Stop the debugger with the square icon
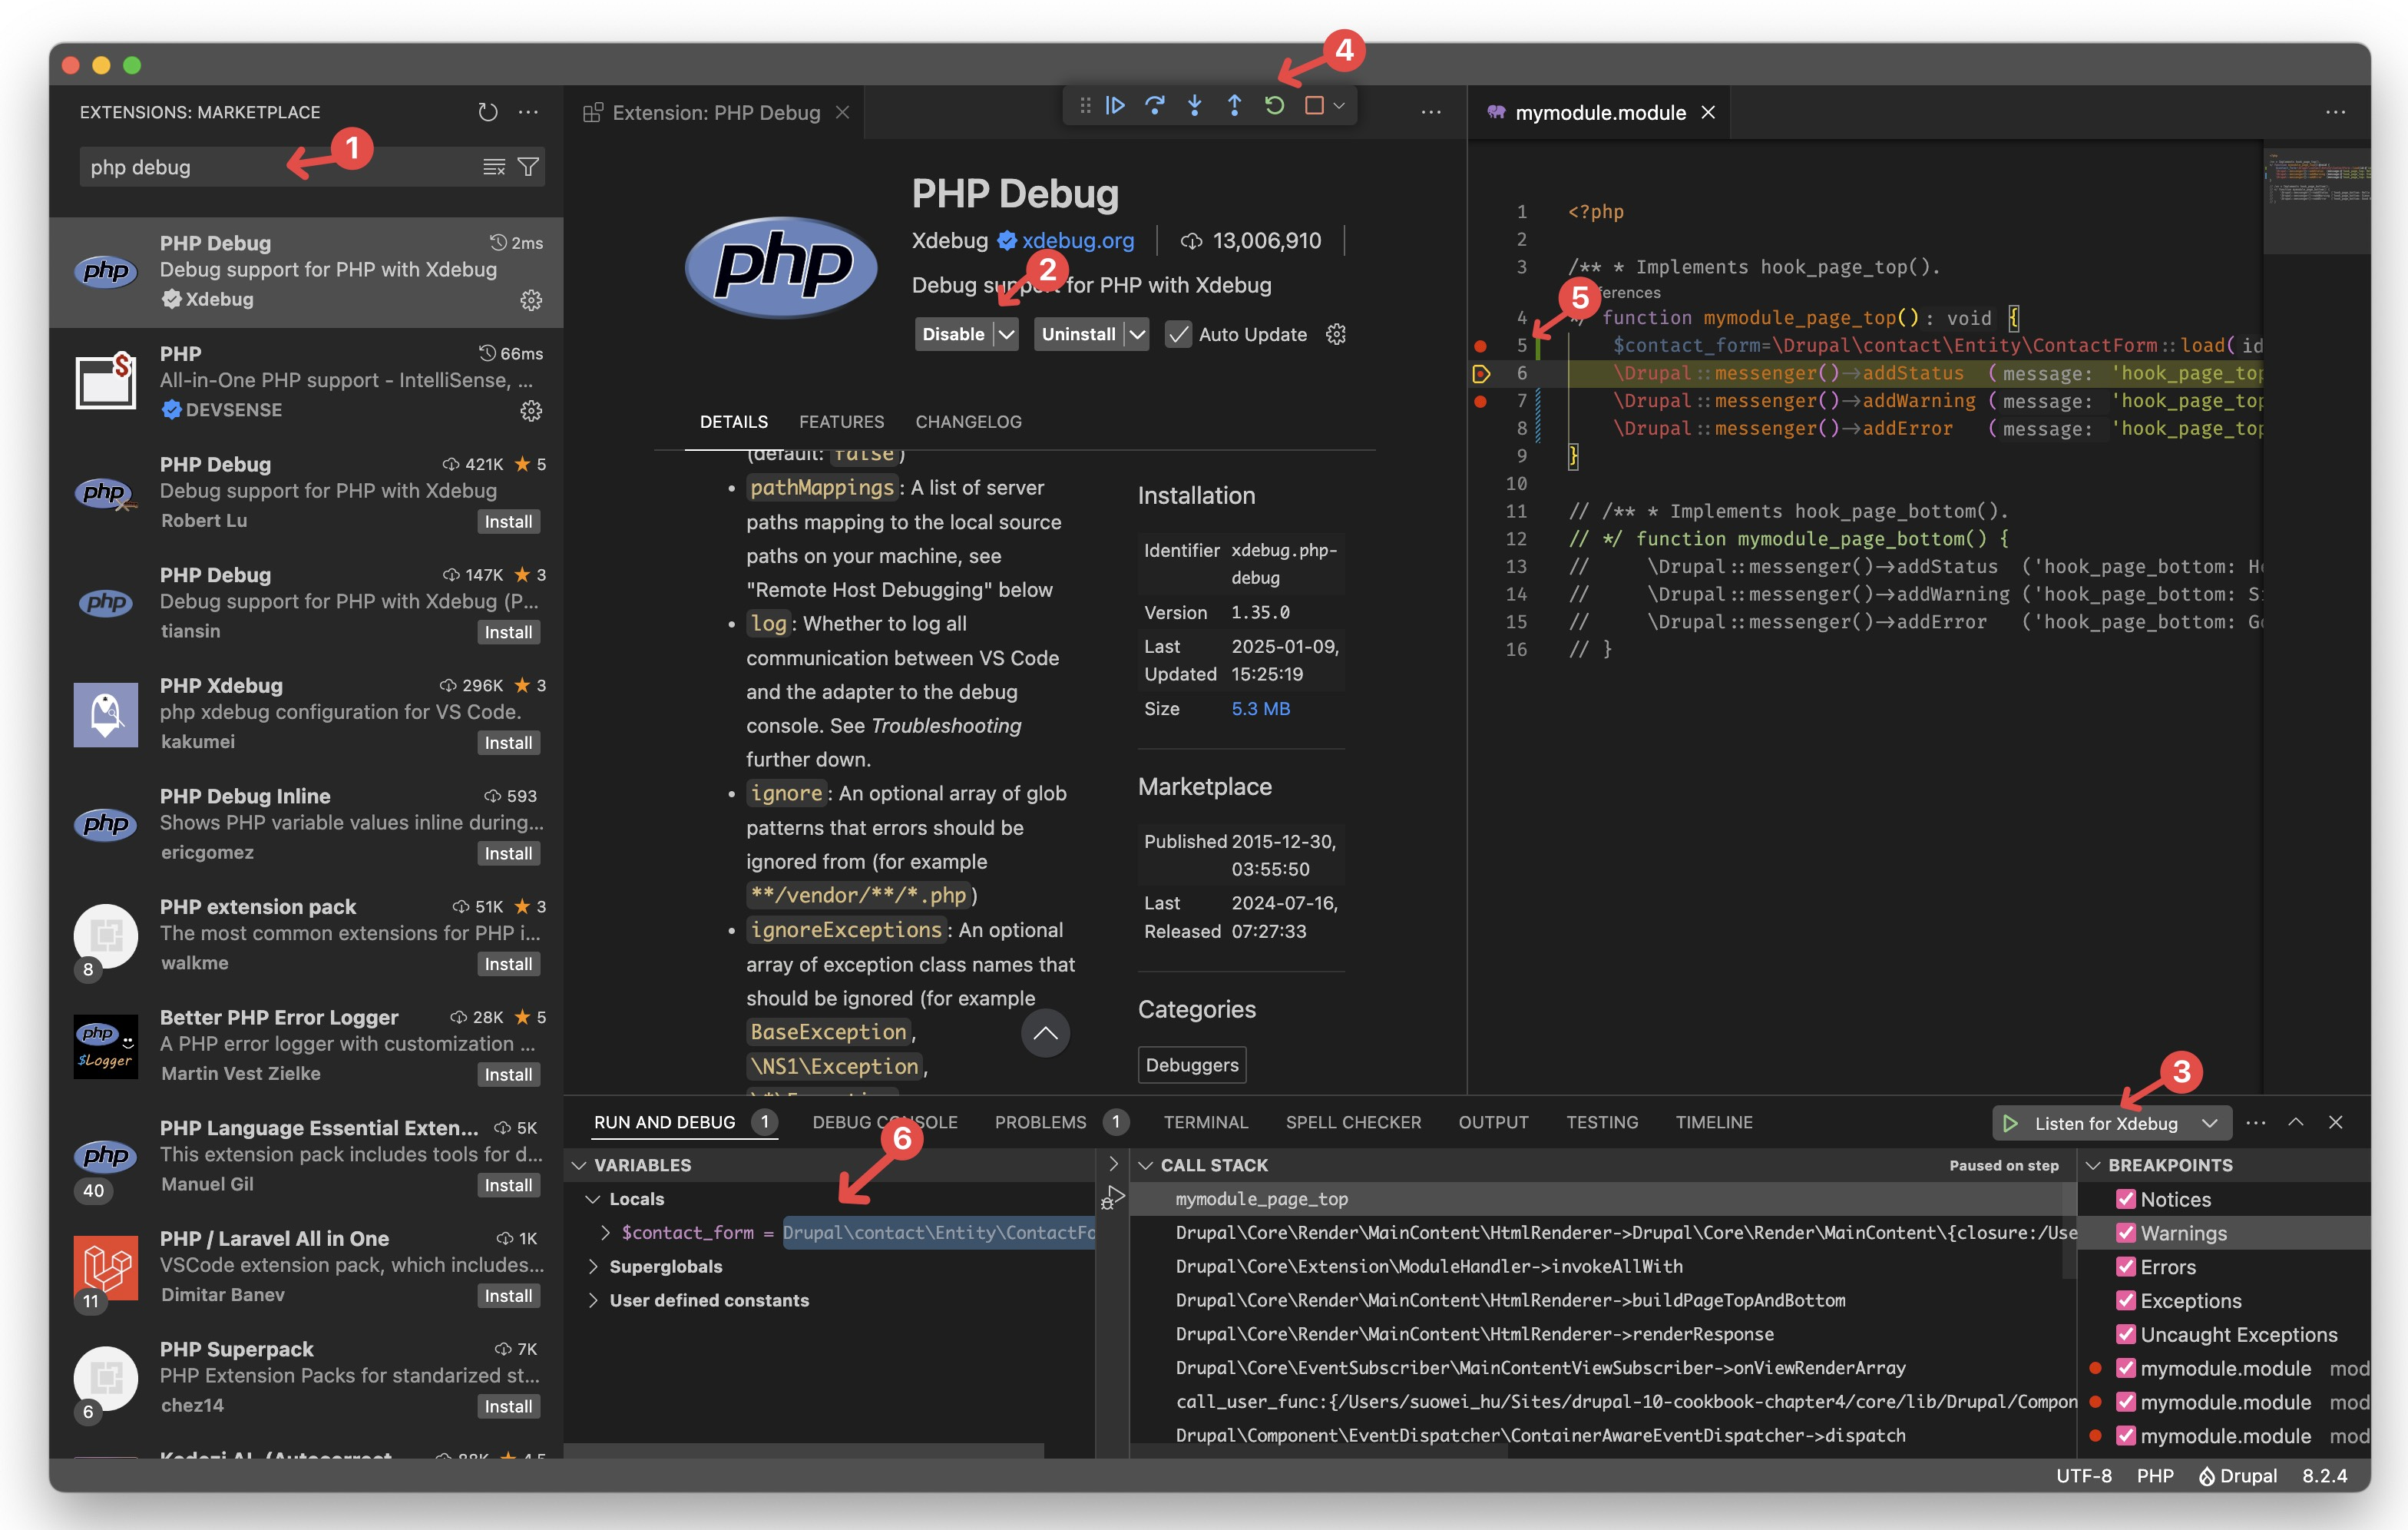Screen dimensions: 2408x1530 1314,105
